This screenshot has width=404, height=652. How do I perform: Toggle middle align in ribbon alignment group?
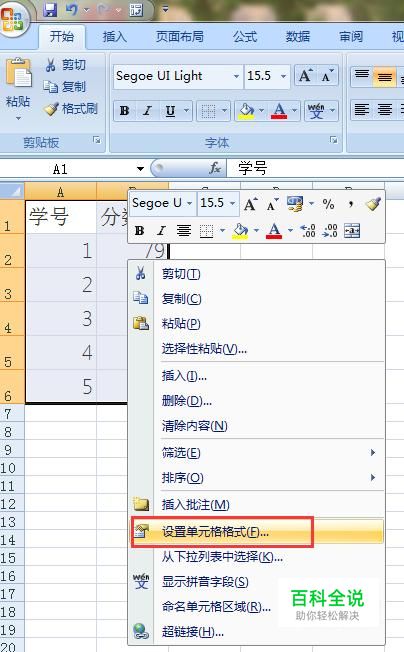click(384, 77)
